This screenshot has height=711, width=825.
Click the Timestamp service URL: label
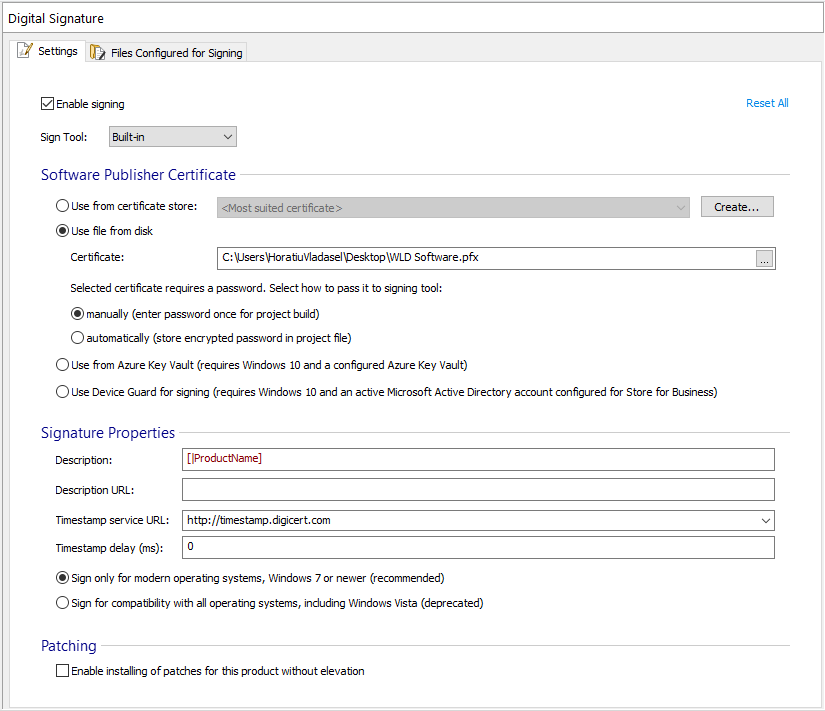(x=113, y=520)
